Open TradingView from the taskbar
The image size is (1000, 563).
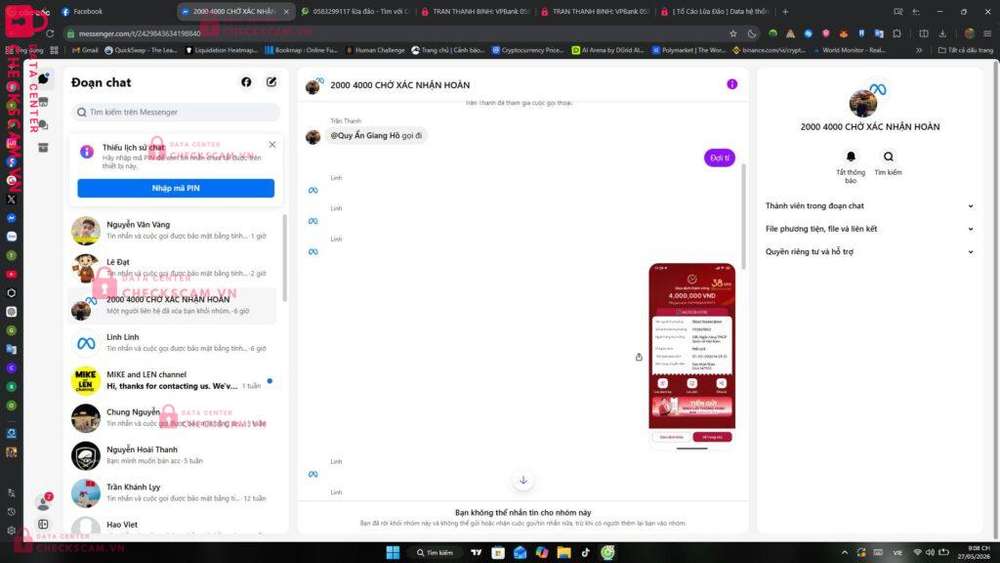[476, 552]
